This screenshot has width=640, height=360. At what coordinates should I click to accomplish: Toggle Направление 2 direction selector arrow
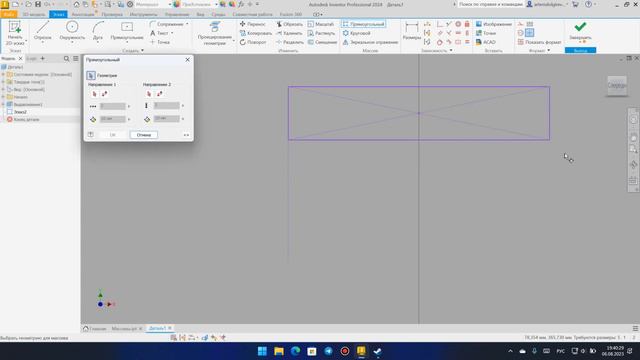pyautogui.click(x=149, y=94)
